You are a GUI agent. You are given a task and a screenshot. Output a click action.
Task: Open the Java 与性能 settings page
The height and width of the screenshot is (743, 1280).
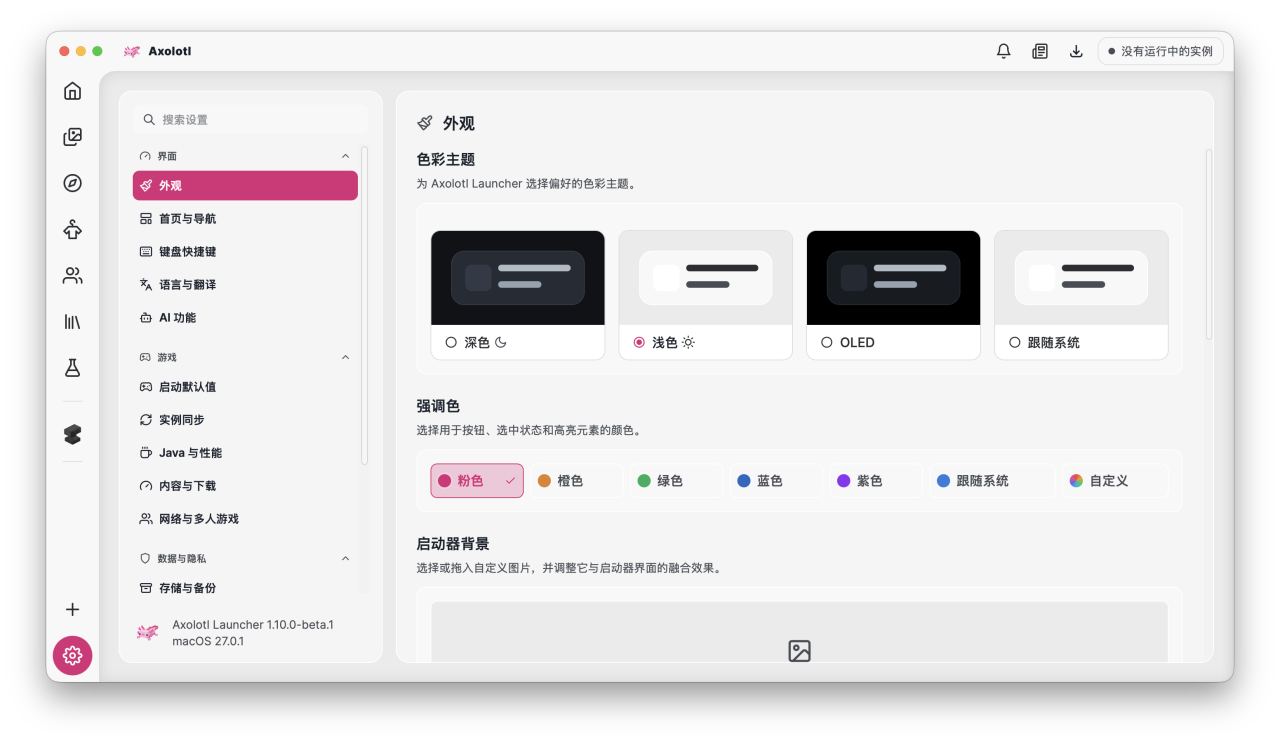pos(245,452)
